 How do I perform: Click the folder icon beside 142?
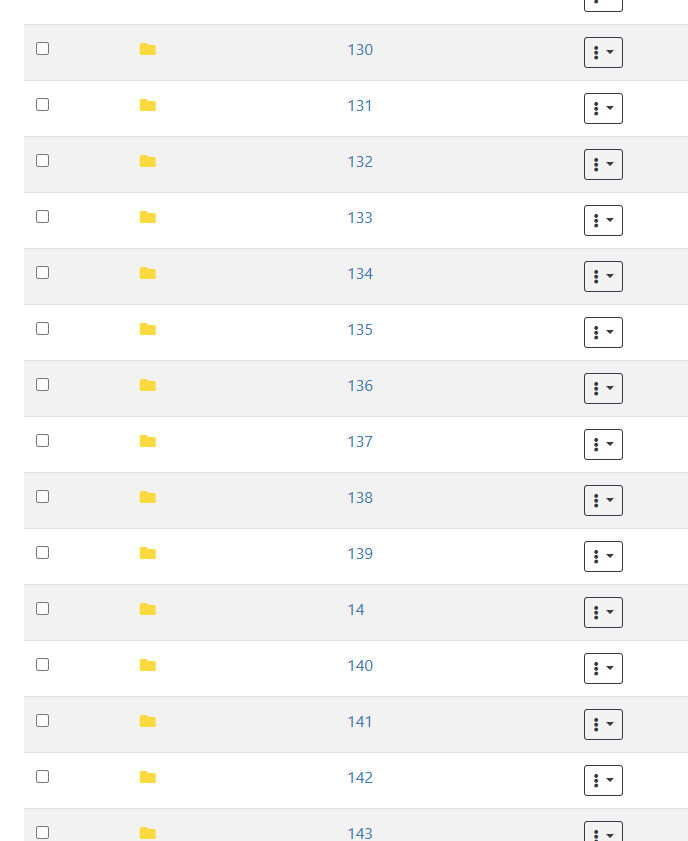(x=148, y=778)
